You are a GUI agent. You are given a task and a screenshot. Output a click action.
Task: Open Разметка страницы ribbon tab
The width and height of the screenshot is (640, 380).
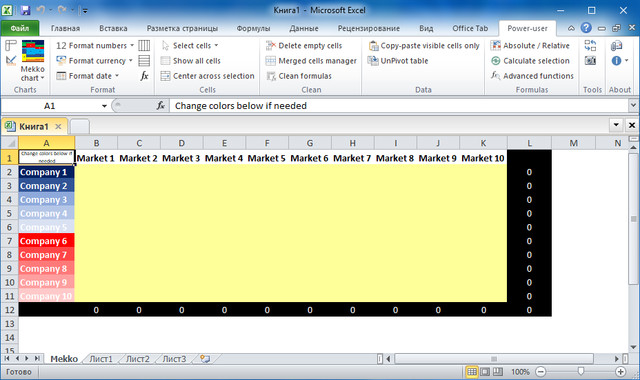coord(182,28)
